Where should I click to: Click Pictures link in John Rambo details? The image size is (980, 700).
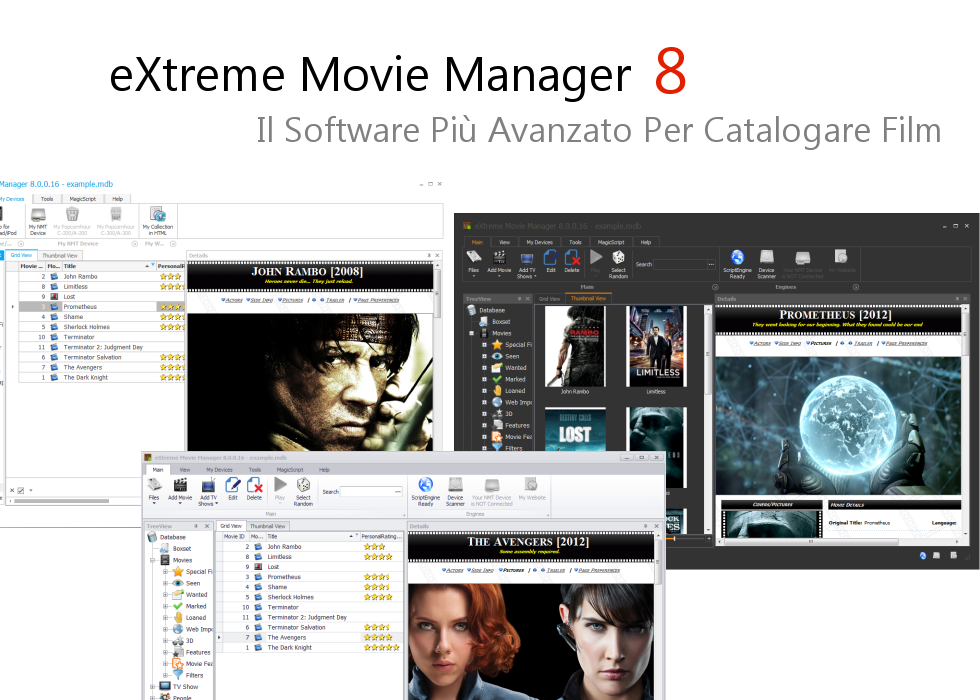coord(290,300)
